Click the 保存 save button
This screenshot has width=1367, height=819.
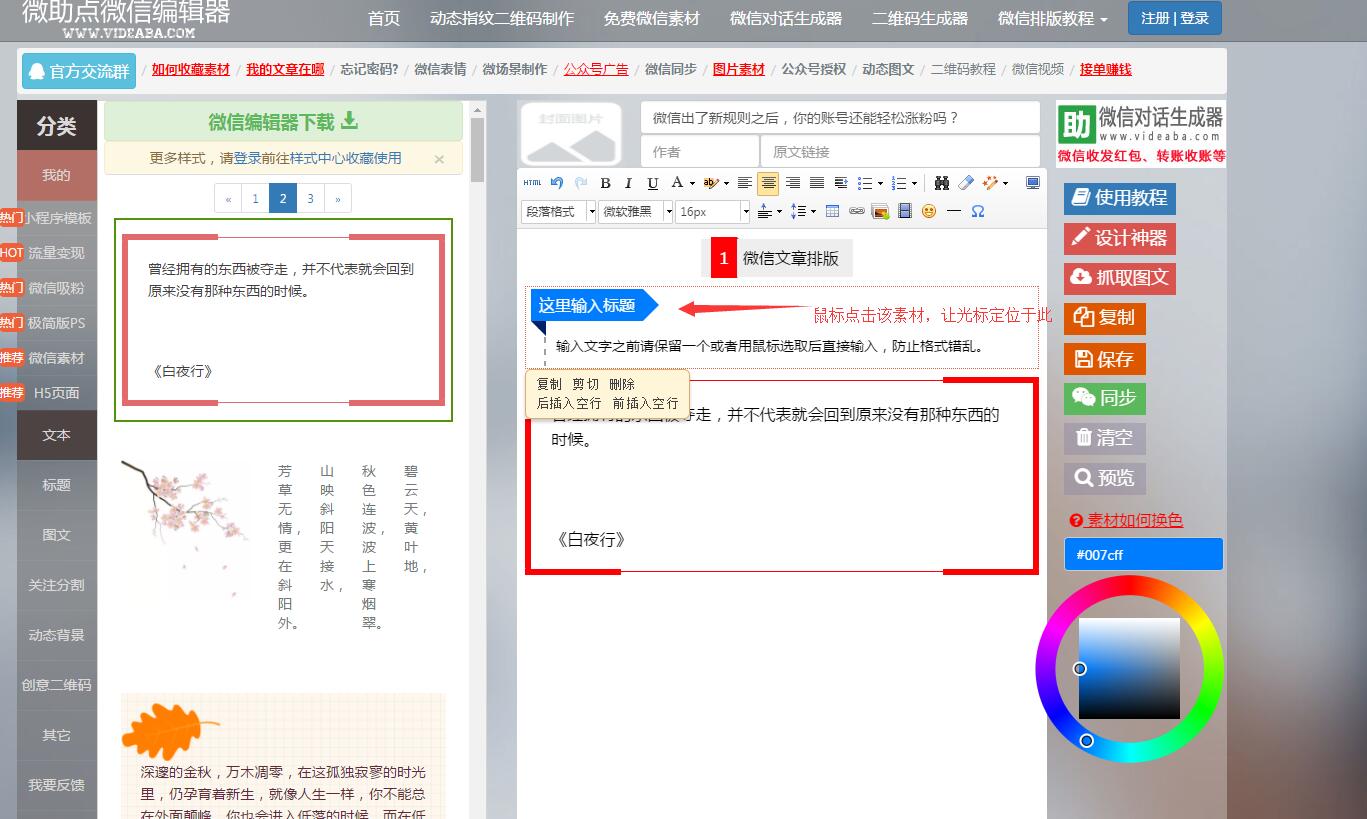pyautogui.click(x=1105, y=358)
